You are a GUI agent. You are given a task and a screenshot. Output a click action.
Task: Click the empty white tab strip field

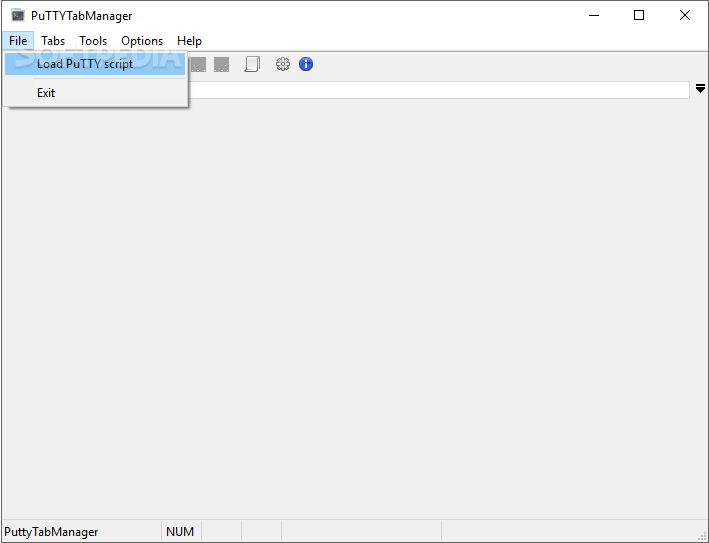[439, 90]
